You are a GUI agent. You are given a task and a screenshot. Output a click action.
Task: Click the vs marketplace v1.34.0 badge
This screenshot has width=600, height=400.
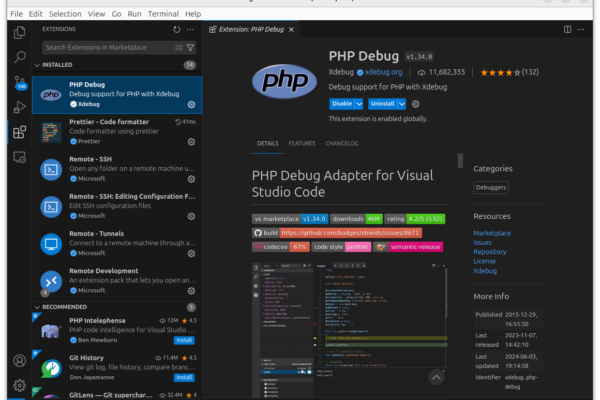tap(290, 219)
